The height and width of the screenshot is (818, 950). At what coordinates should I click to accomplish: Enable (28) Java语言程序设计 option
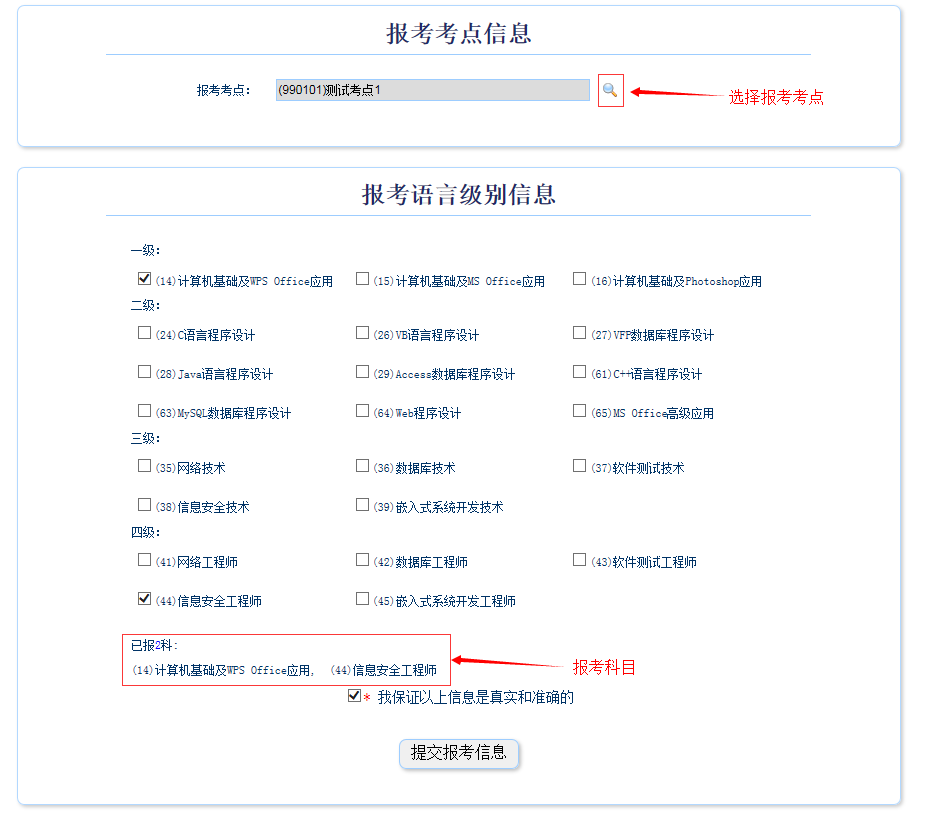pyautogui.click(x=145, y=372)
